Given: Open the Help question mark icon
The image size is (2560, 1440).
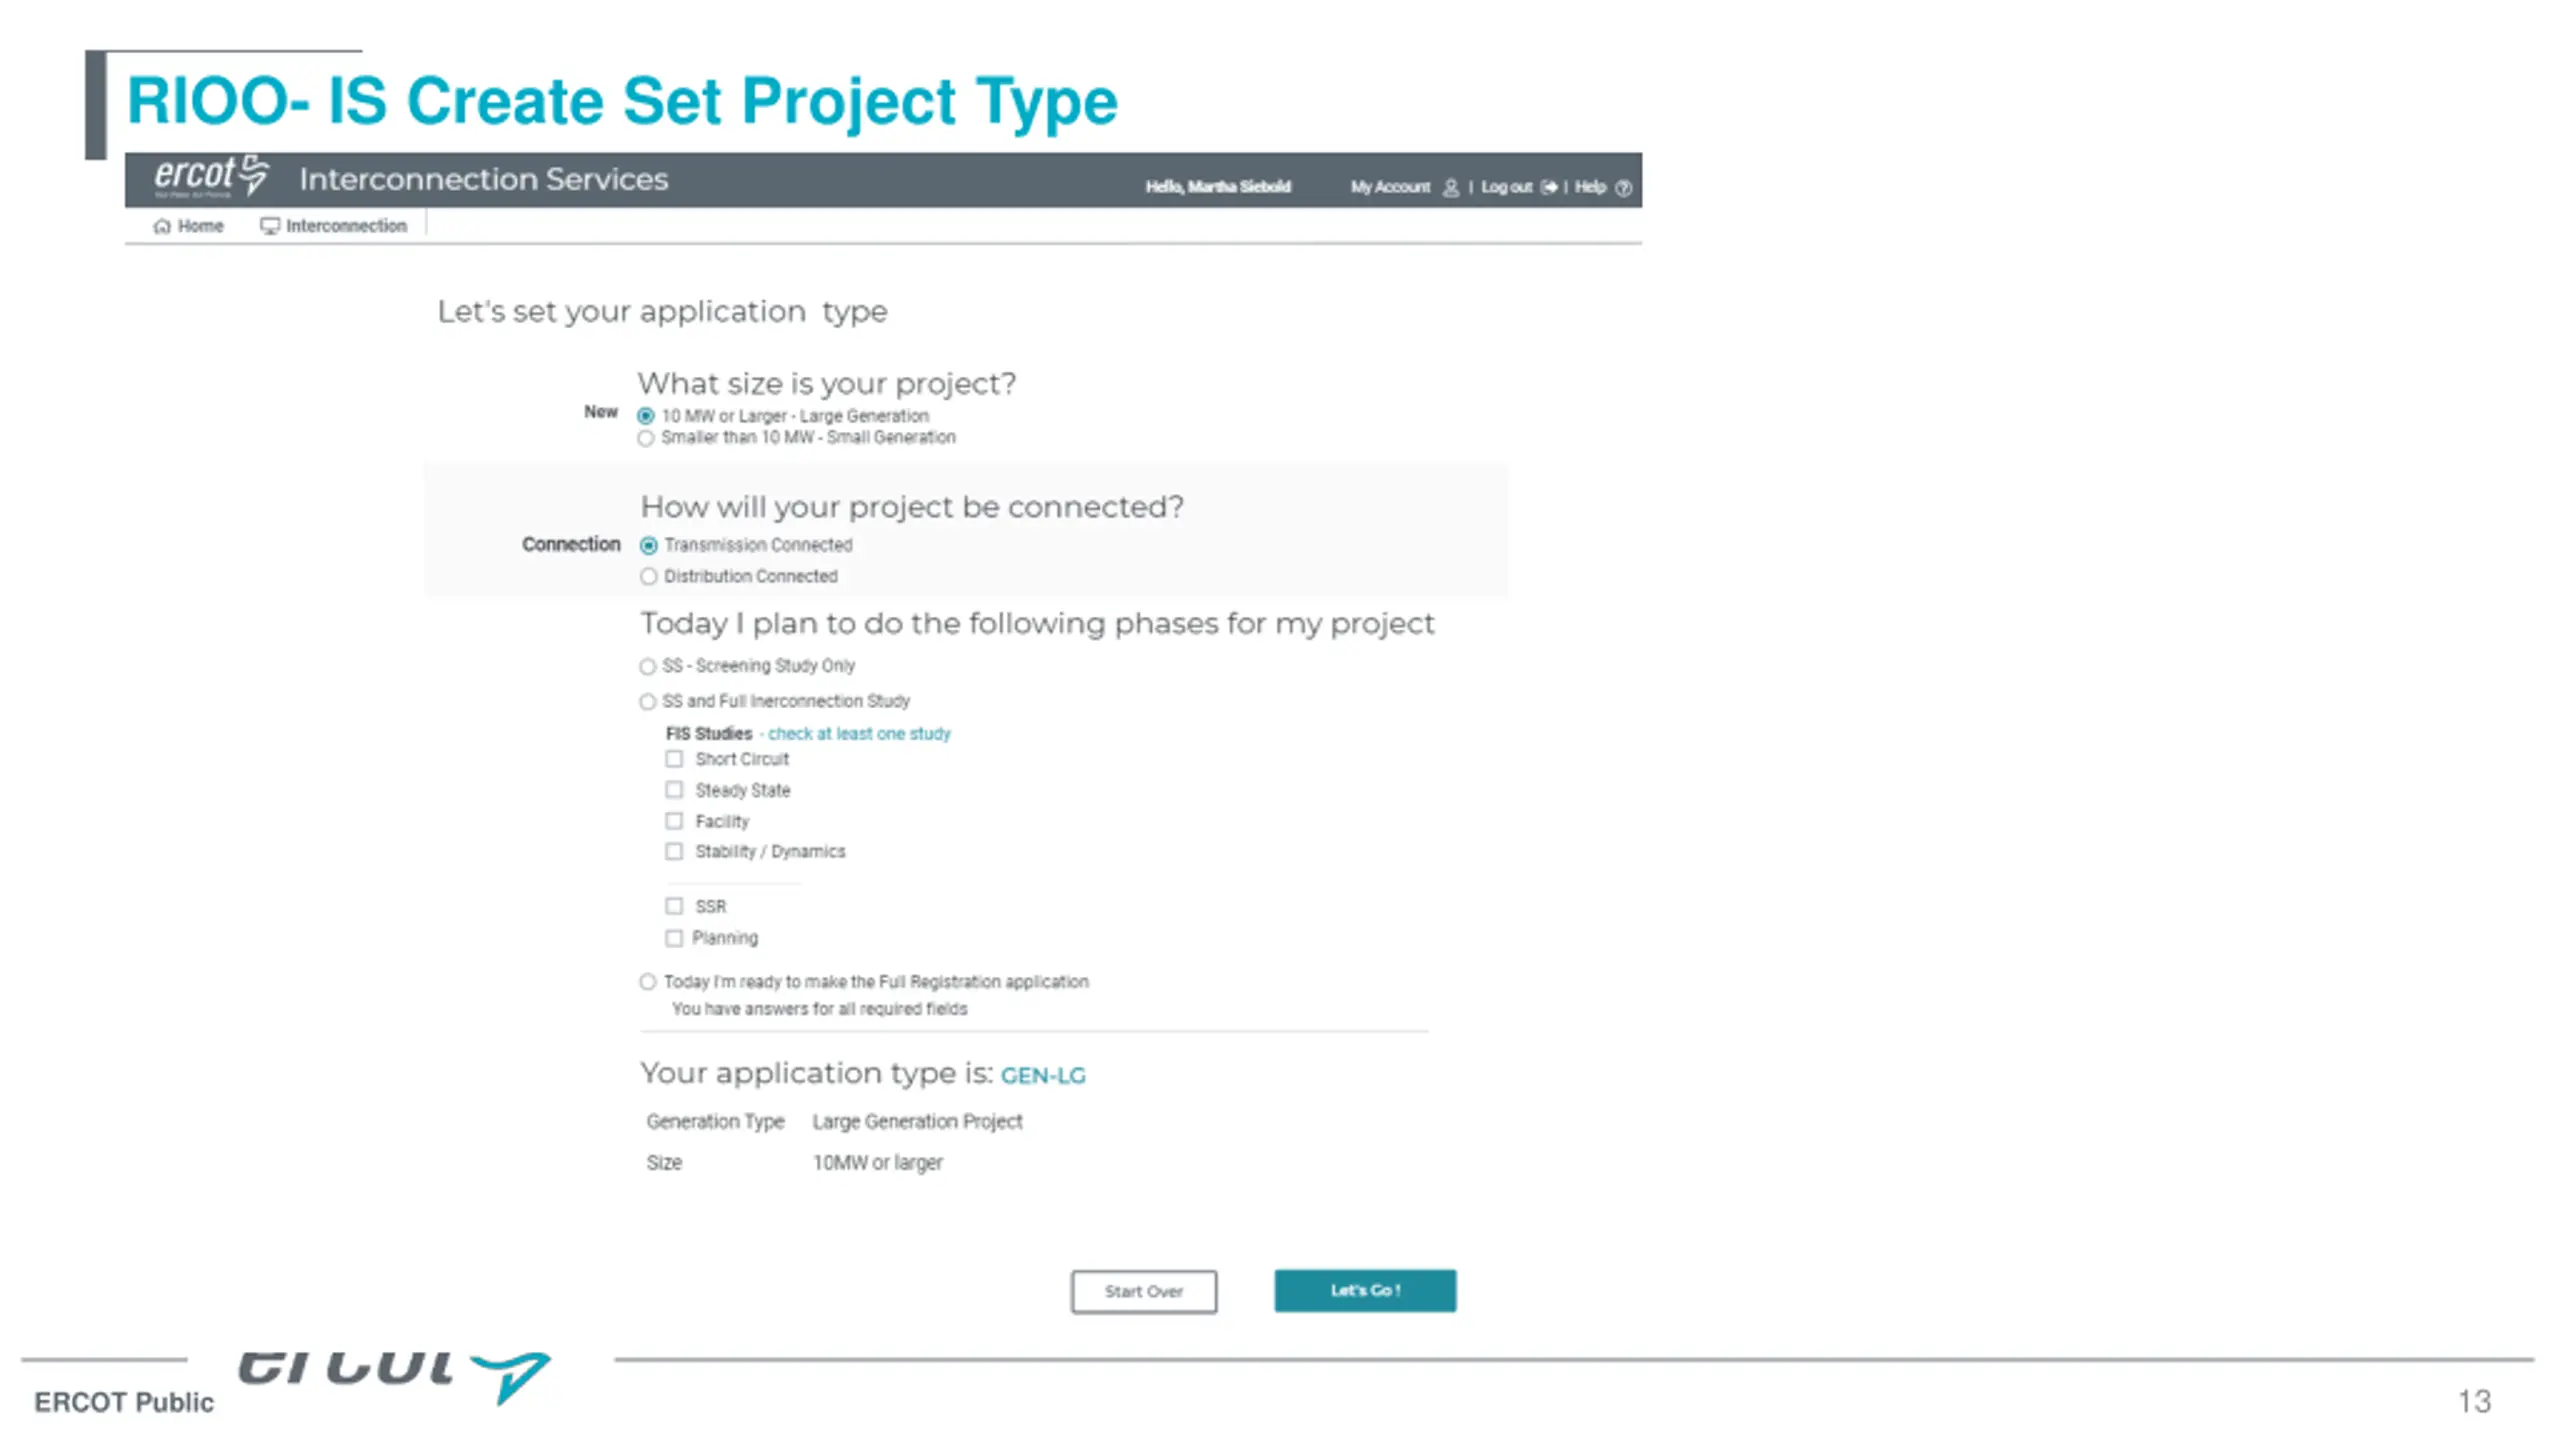Looking at the screenshot, I should tap(1624, 187).
